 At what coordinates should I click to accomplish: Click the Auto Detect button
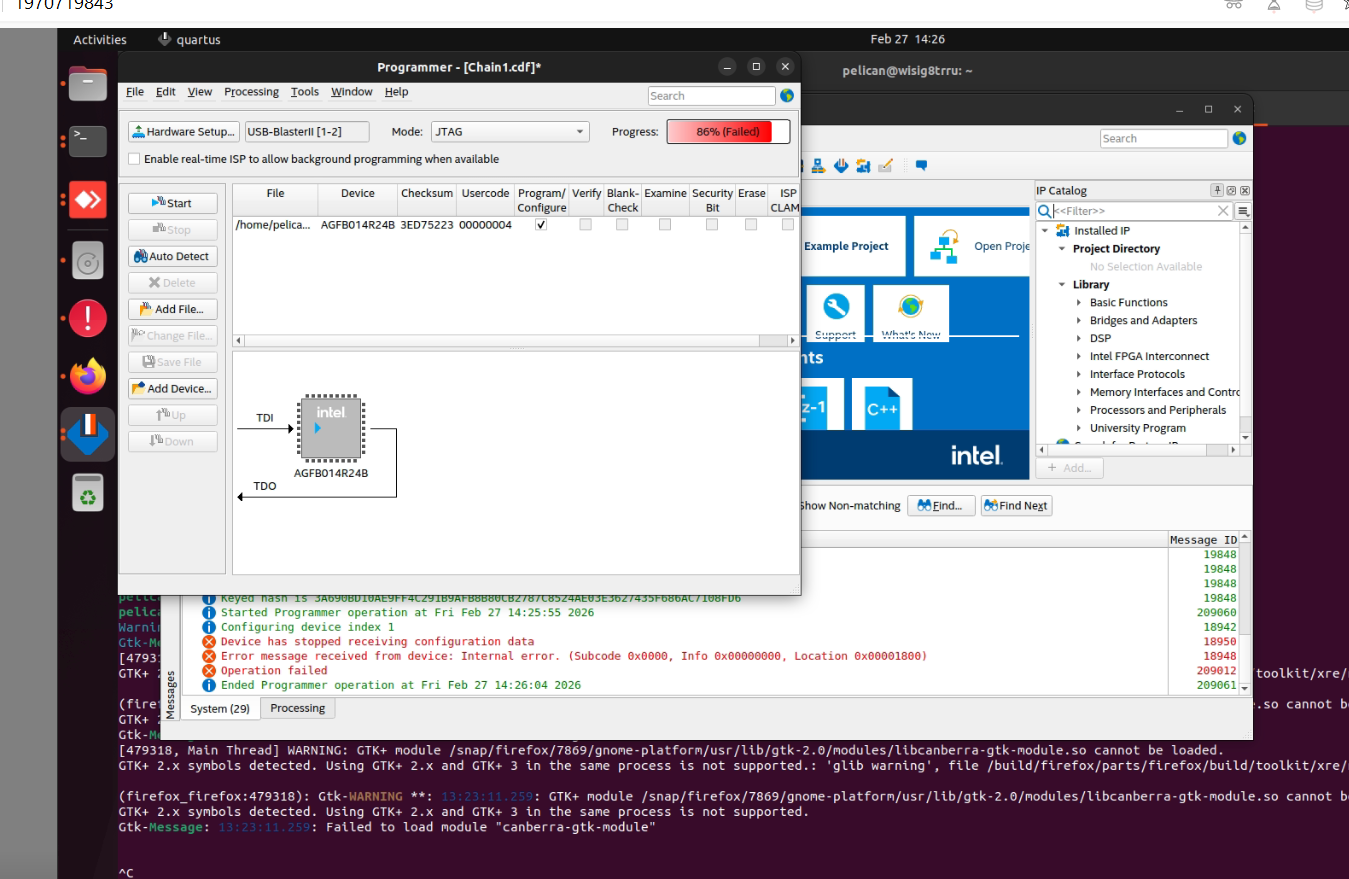(173, 257)
